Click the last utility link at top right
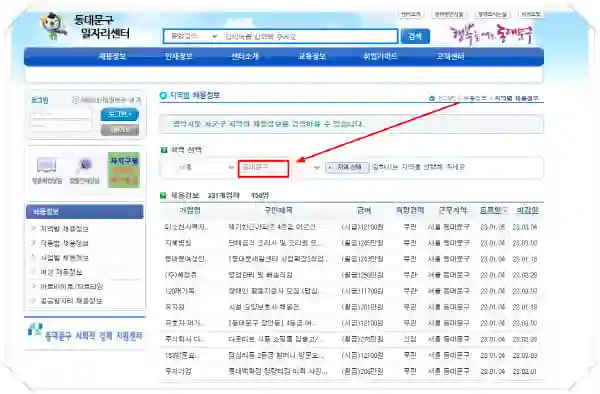600x394 pixels. (531, 14)
